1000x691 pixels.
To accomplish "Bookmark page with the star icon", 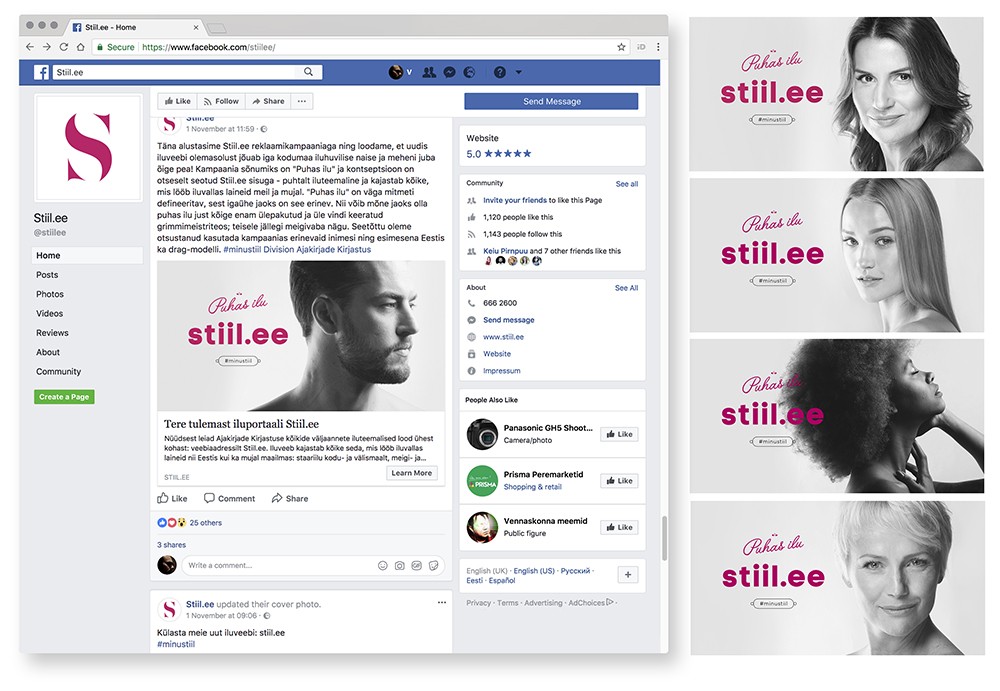I will 621,47.
